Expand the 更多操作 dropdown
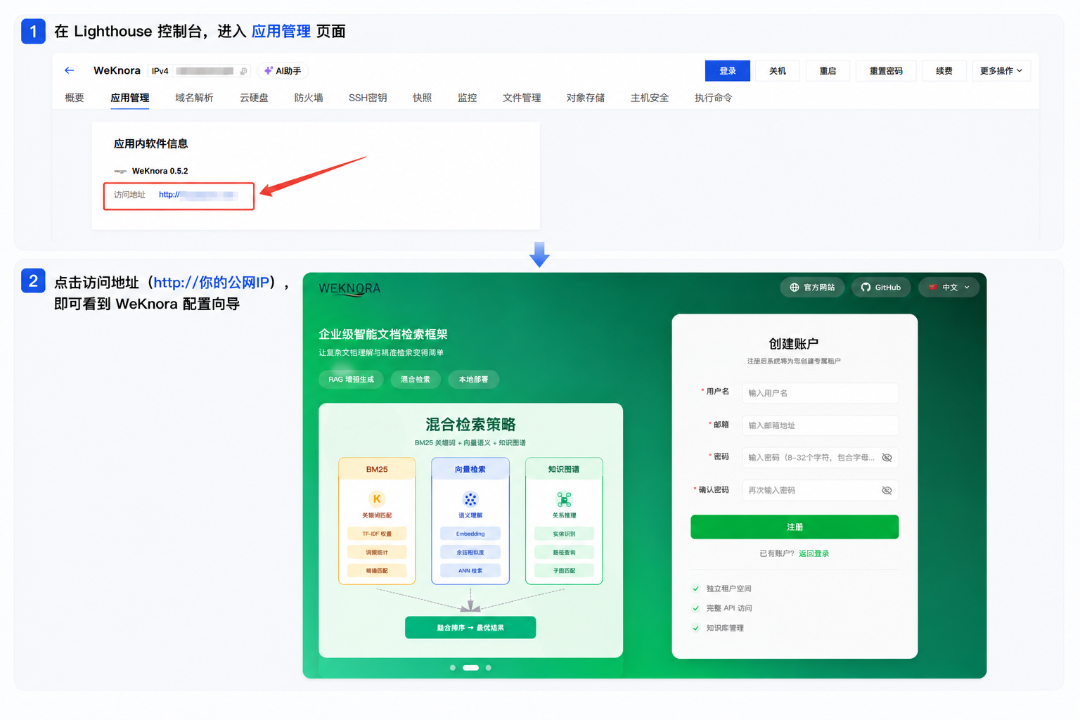The width and height of the screenshot is (1080, 720). tap(1001, 71)
